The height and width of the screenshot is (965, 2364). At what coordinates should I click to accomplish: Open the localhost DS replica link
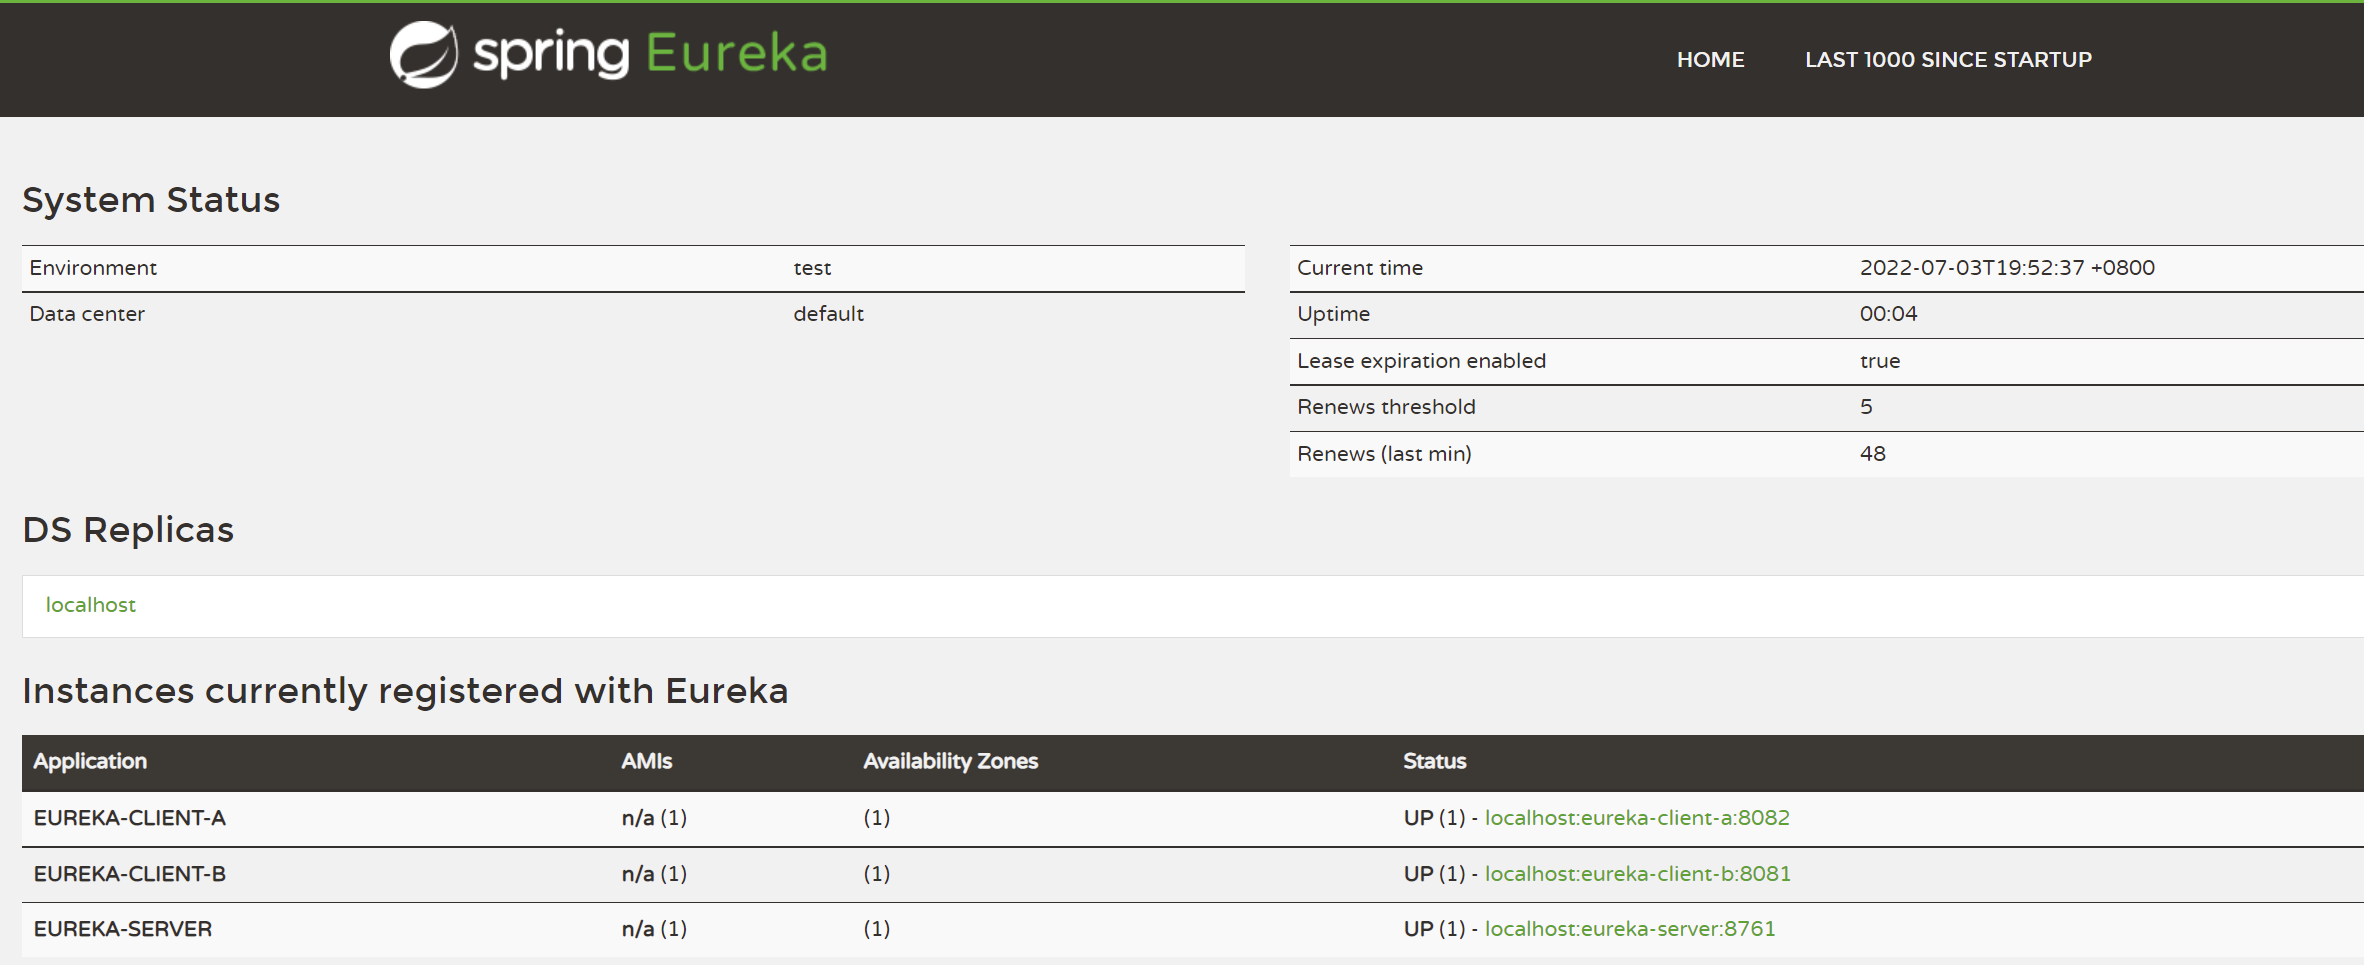91,605
